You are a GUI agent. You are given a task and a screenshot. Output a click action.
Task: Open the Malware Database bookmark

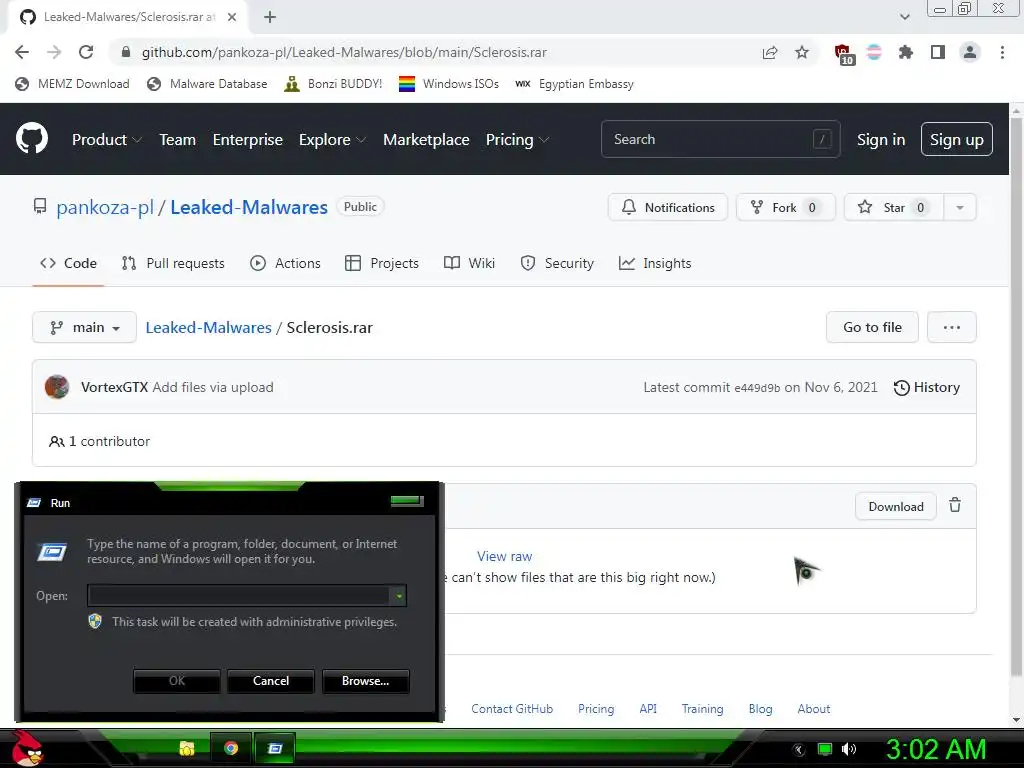(208, 84)
